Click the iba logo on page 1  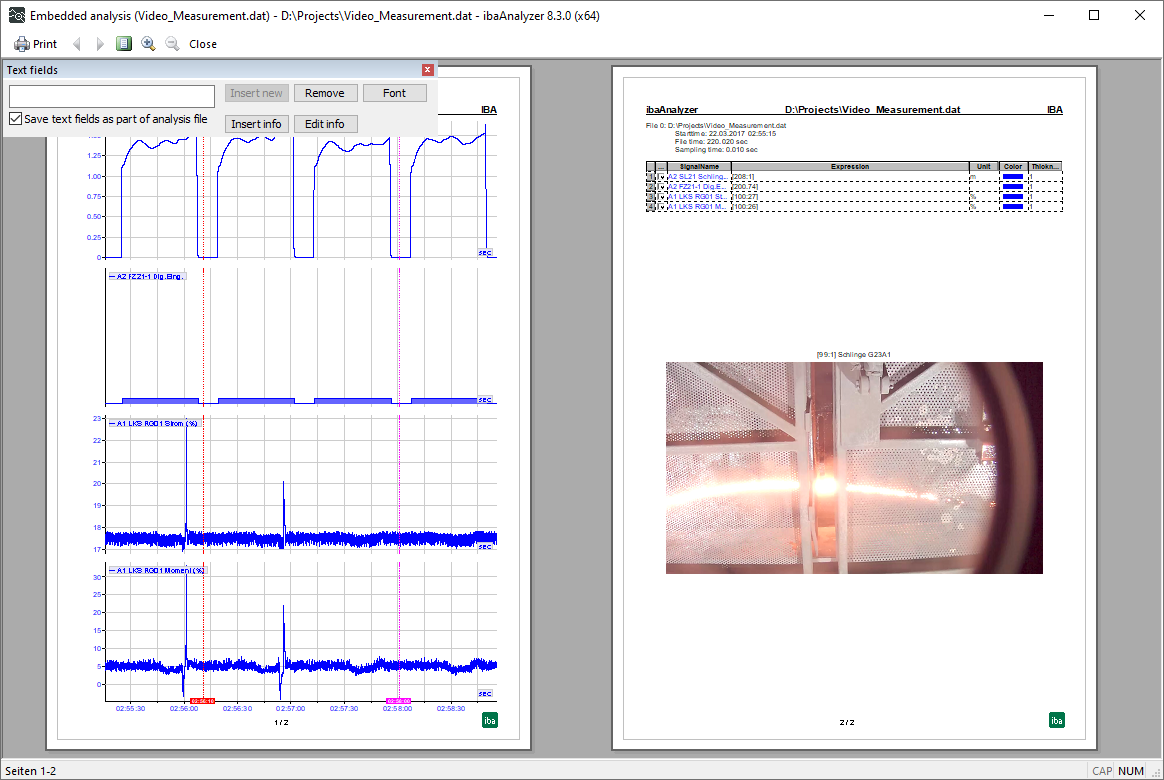(x=490, y=720)
